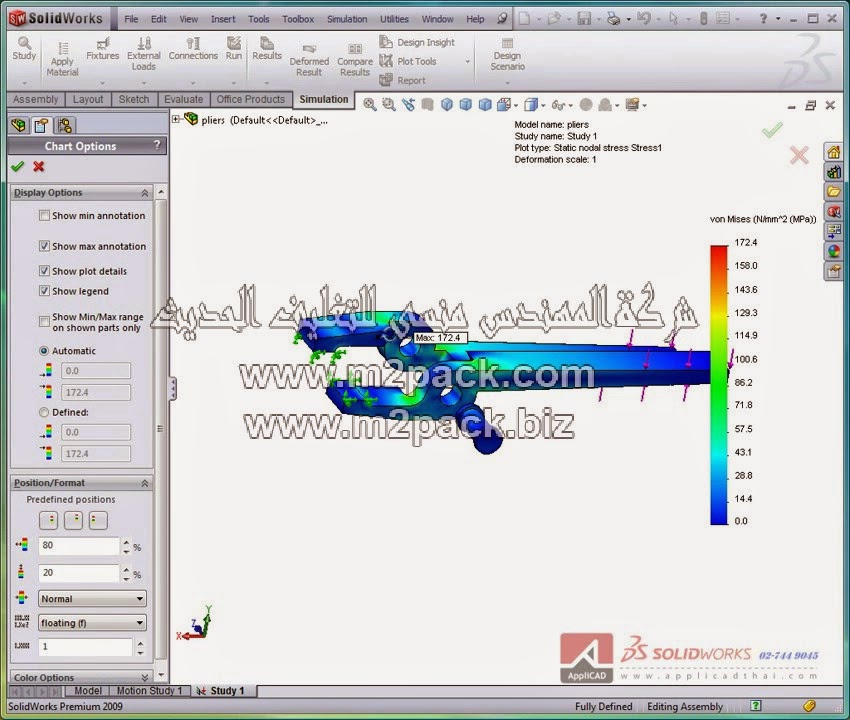
Task: Open Compare Results tool
Action: [355, 60]
